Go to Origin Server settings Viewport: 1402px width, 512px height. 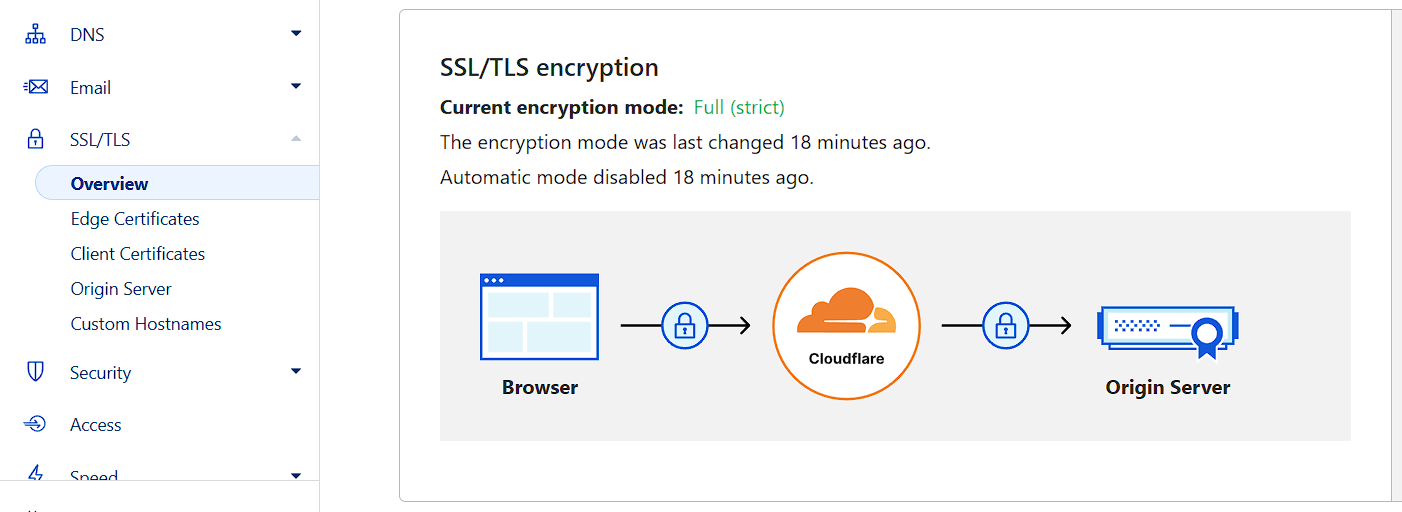tap(121, 289)
